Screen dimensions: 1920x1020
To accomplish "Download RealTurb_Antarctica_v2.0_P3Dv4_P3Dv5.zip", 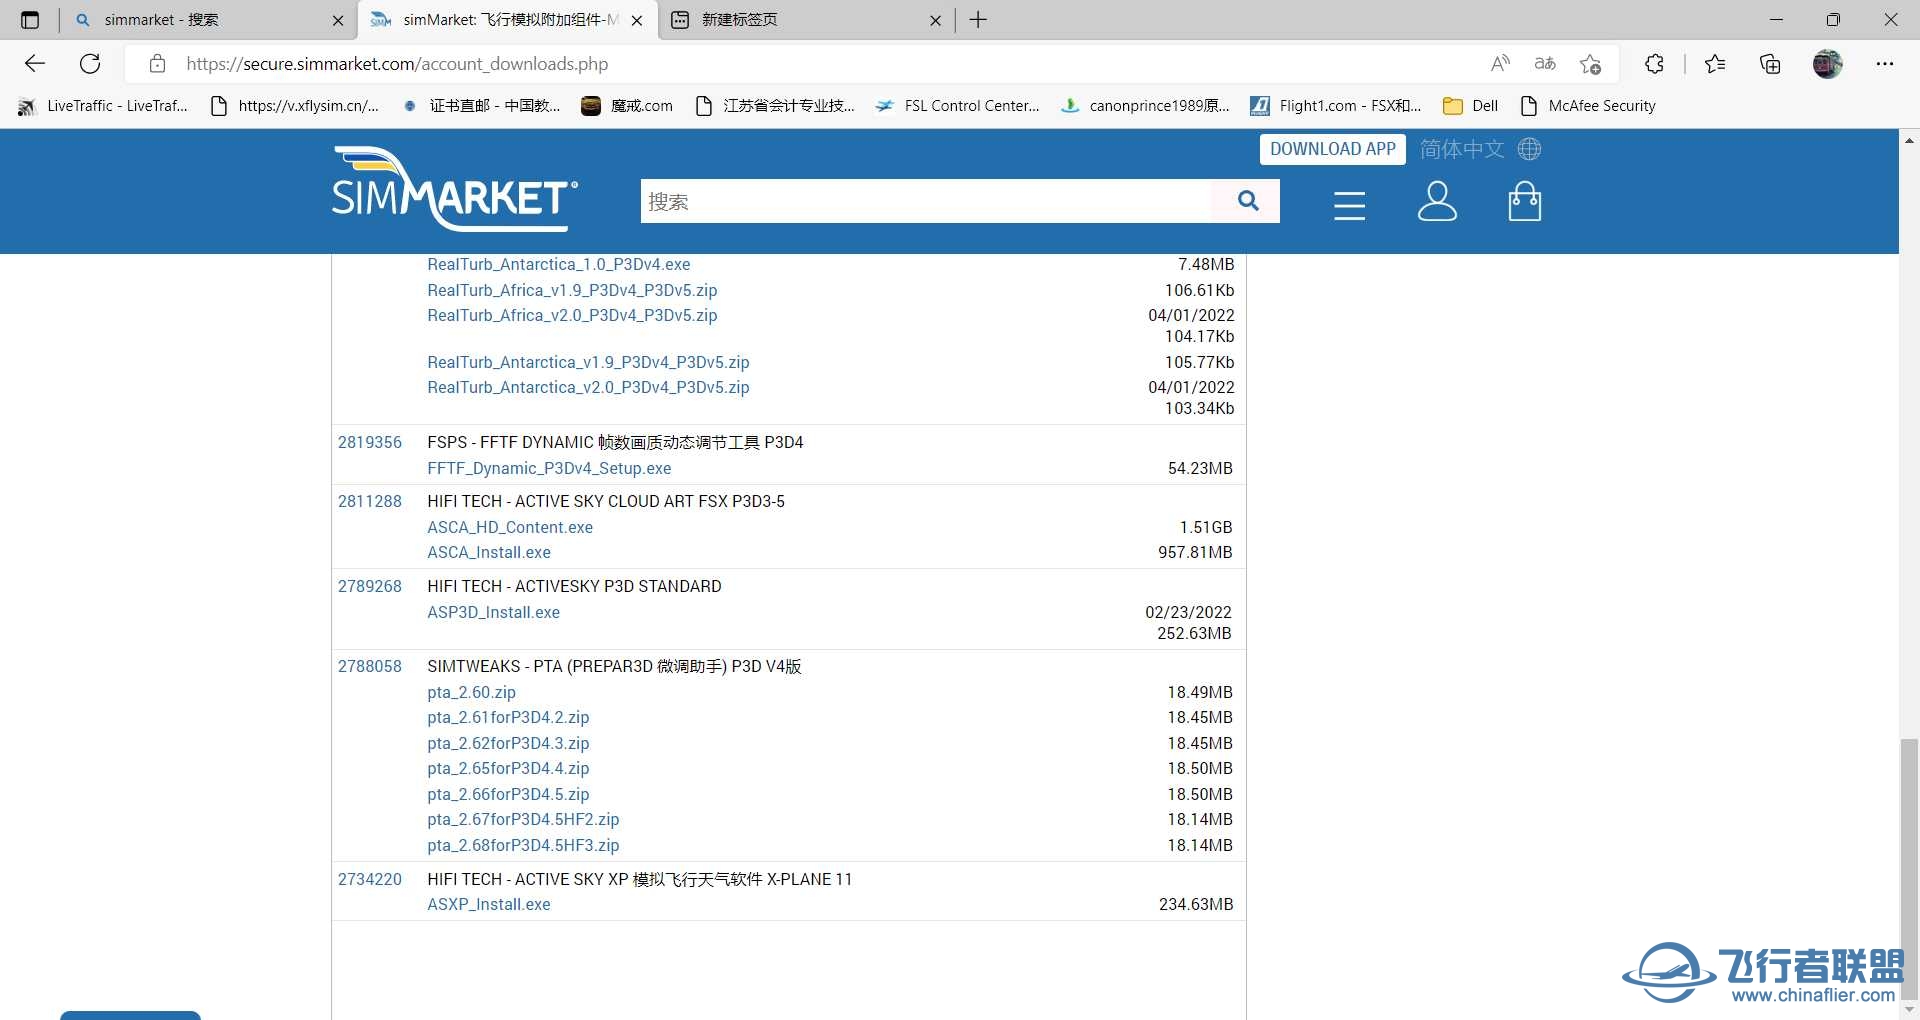I will (x=588, y=387).
